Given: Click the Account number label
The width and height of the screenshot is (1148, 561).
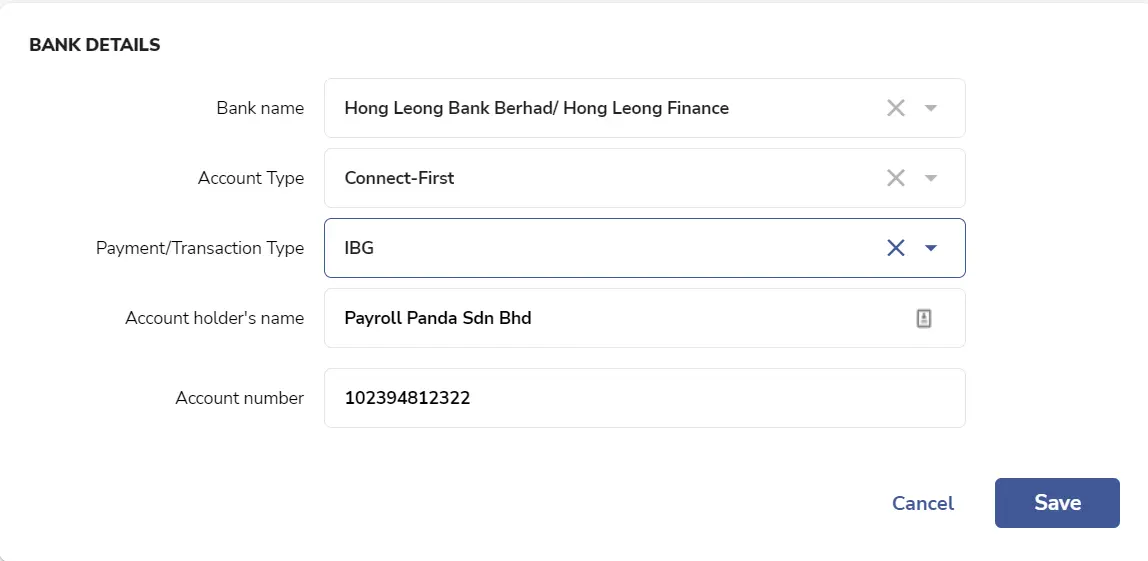Looking at the screenshot, I should coord(239,398).
